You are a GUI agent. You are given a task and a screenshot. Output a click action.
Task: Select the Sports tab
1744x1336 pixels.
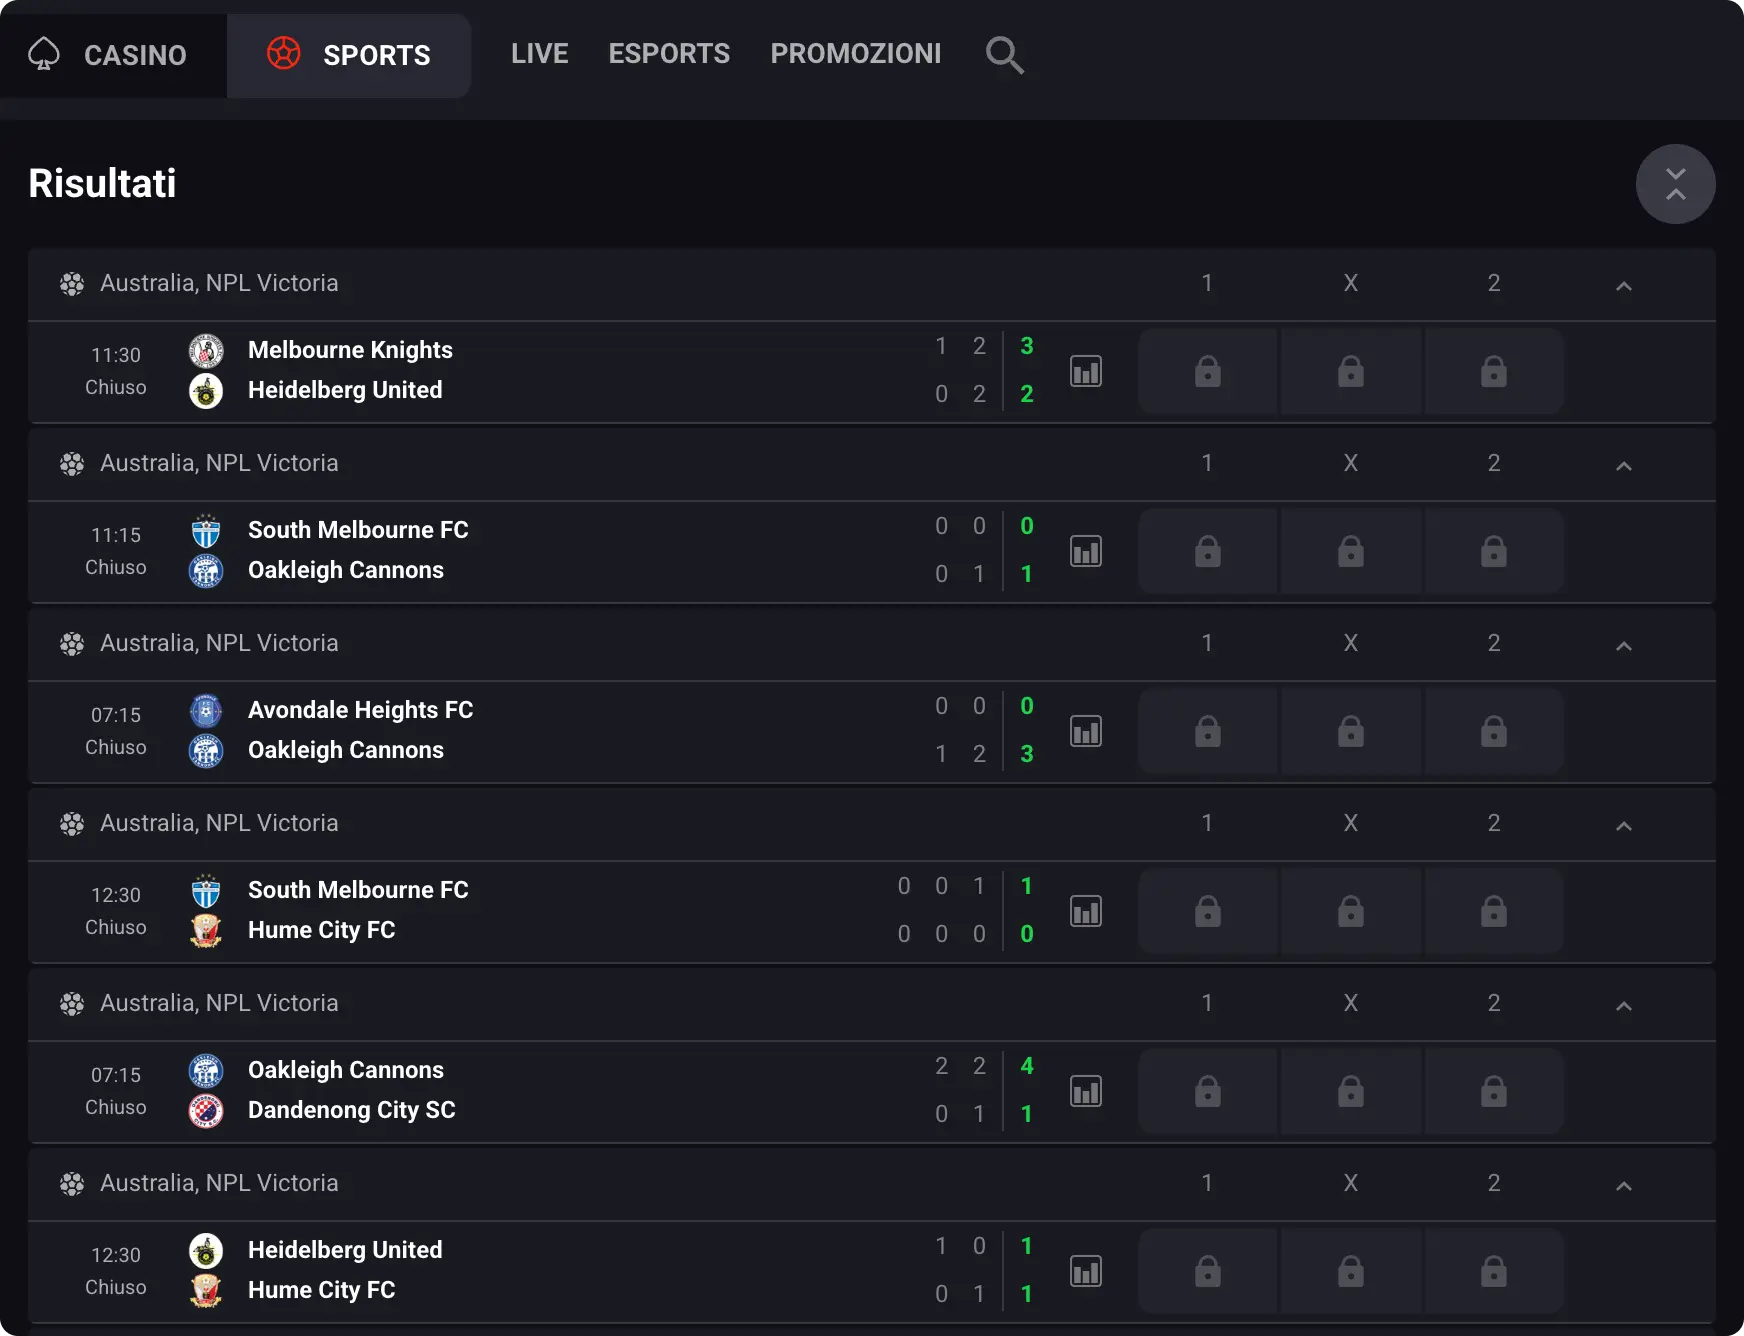pyautogui.click(x=349, y=55)
